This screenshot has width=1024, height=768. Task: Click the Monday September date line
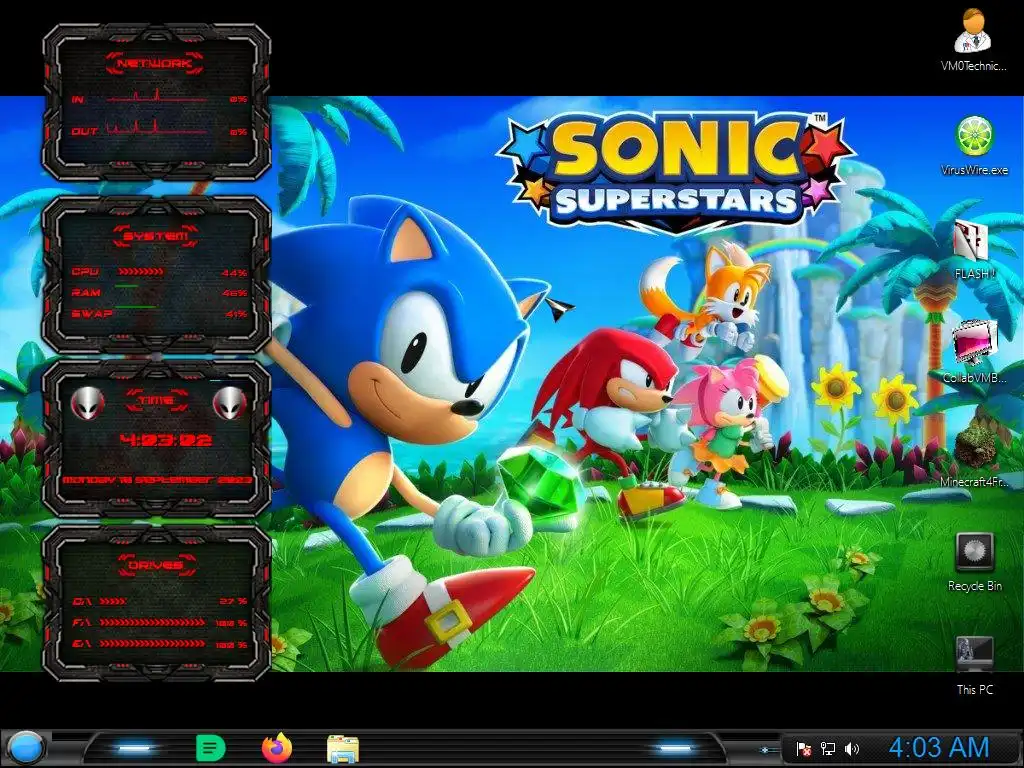click(157, 480)
